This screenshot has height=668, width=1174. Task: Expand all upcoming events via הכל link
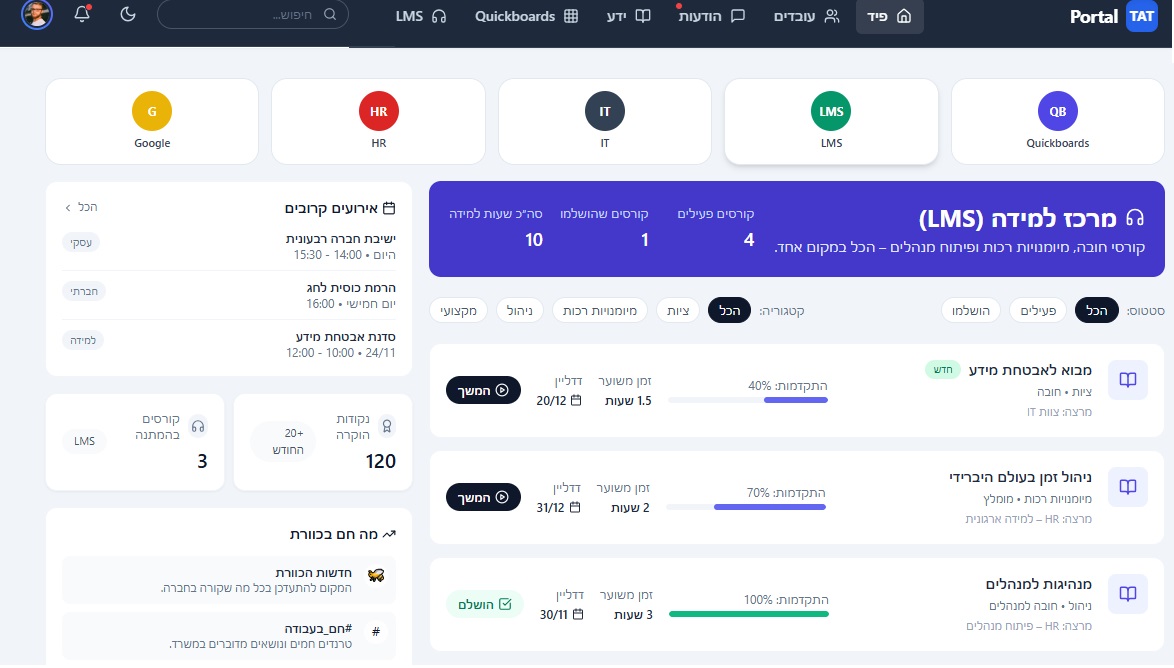[82, 207]
